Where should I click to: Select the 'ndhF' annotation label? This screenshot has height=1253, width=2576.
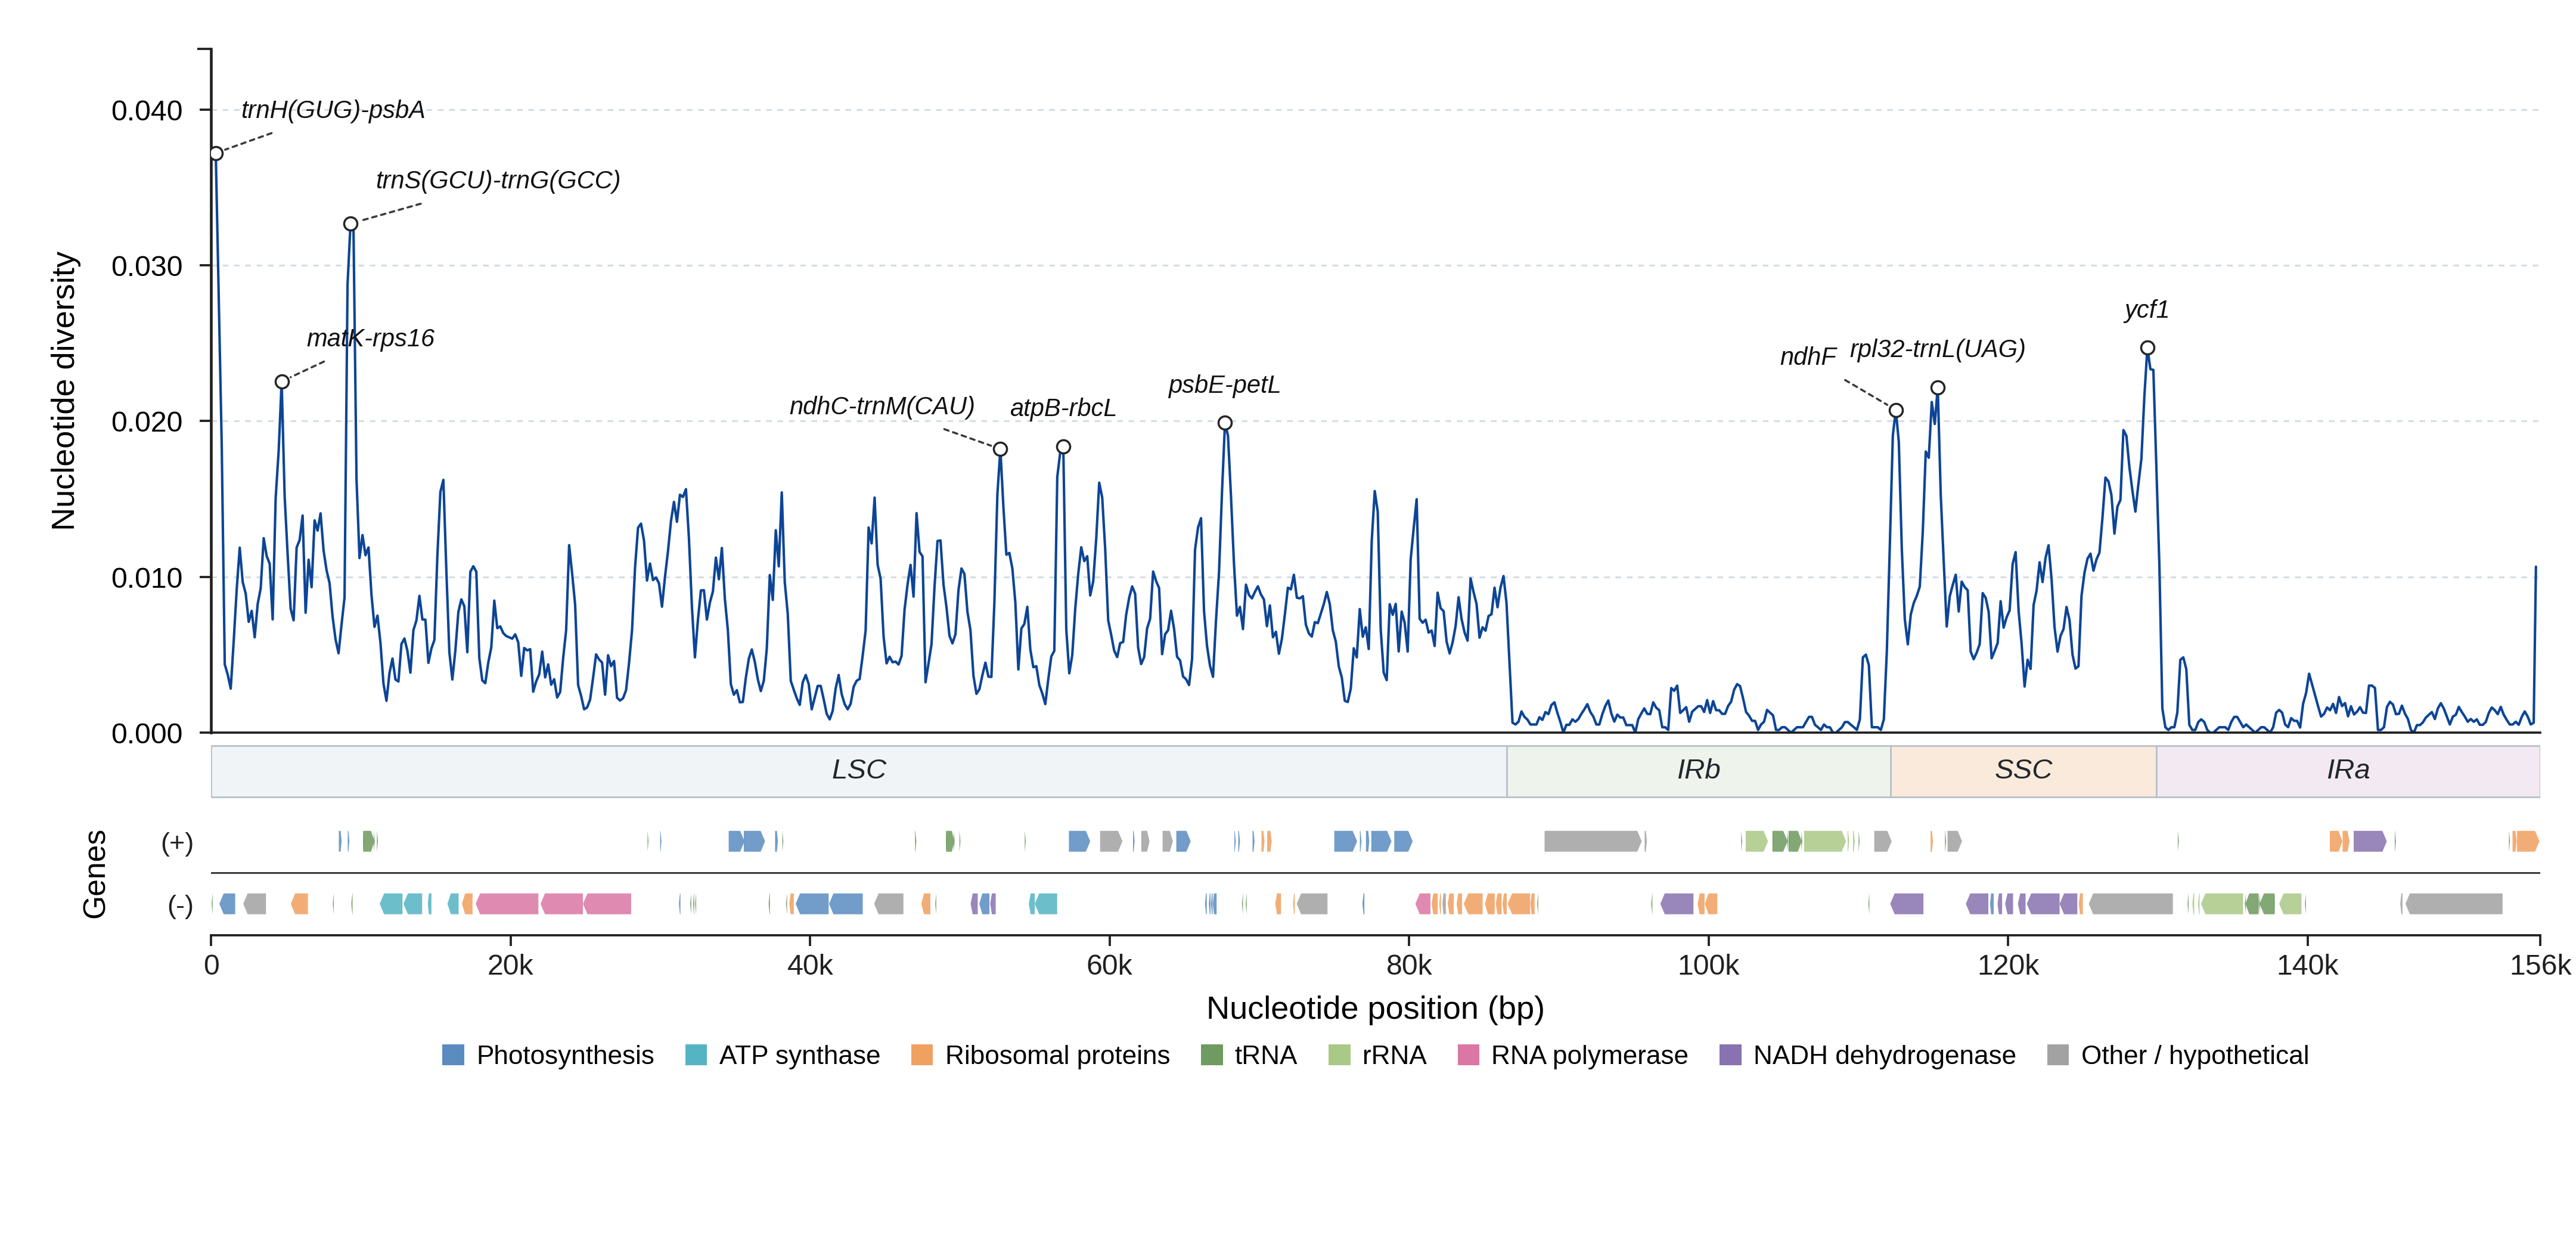1808,357
